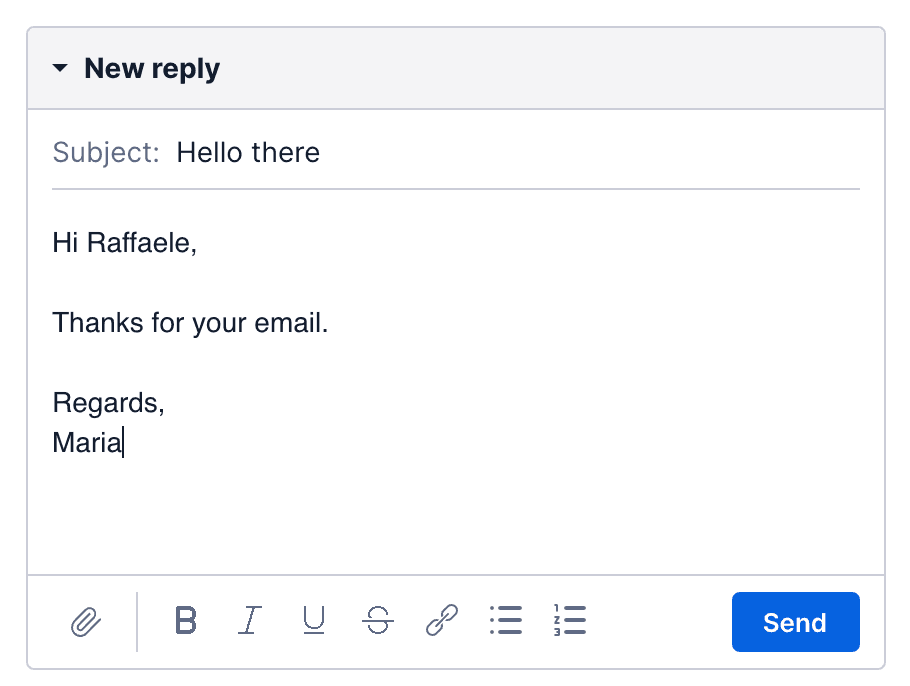Click the Subject label
The height and width of the screenshot is (686, 910).
coord(105,152)
